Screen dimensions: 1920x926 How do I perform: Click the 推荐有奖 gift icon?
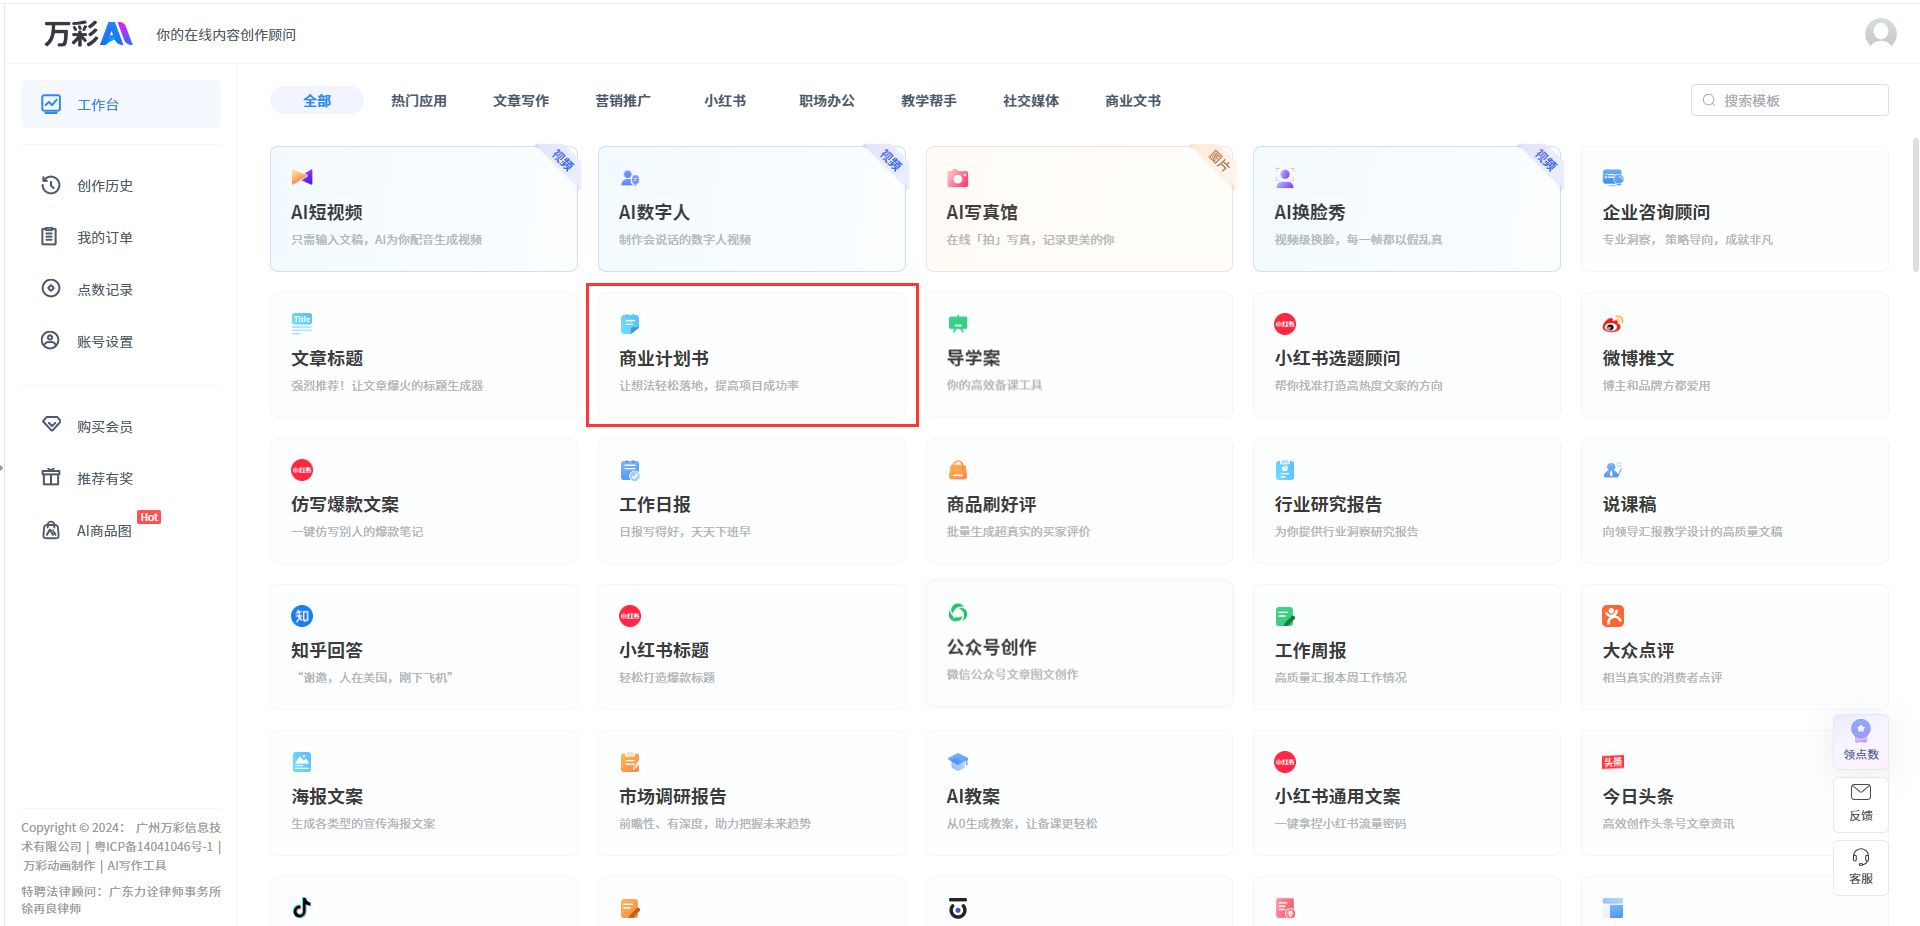[x=51, y=477]
